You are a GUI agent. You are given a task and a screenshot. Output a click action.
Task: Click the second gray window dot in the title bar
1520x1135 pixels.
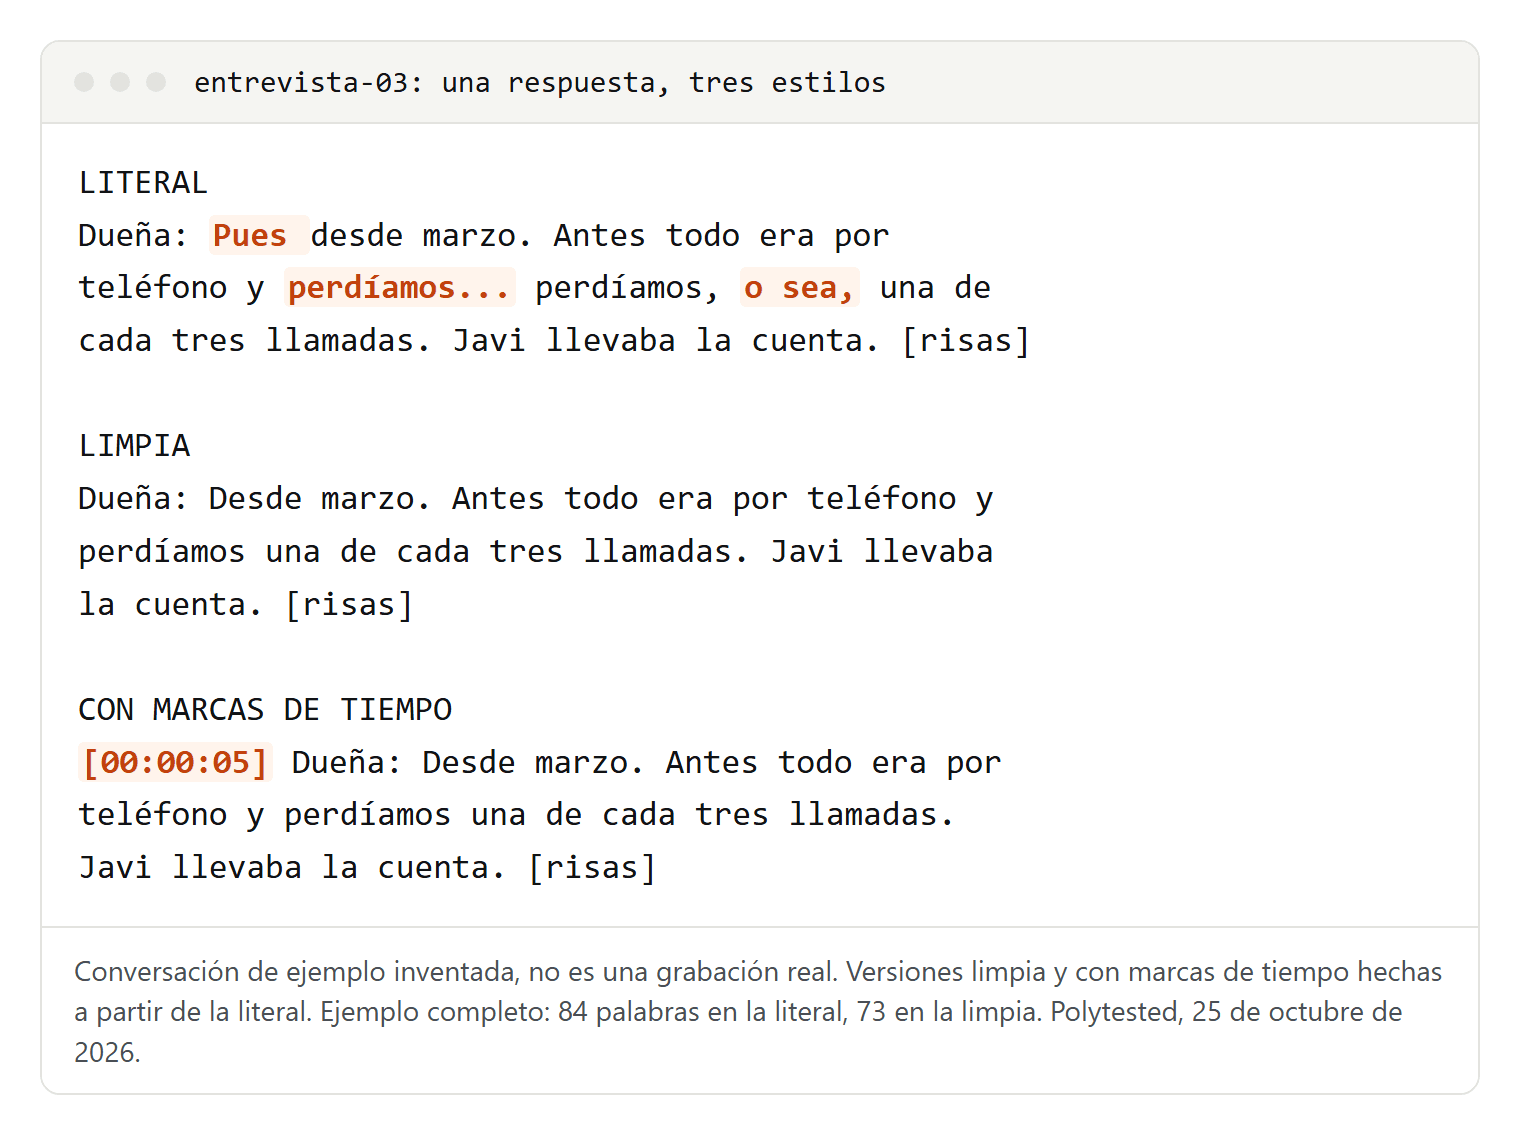coord(120,82)
